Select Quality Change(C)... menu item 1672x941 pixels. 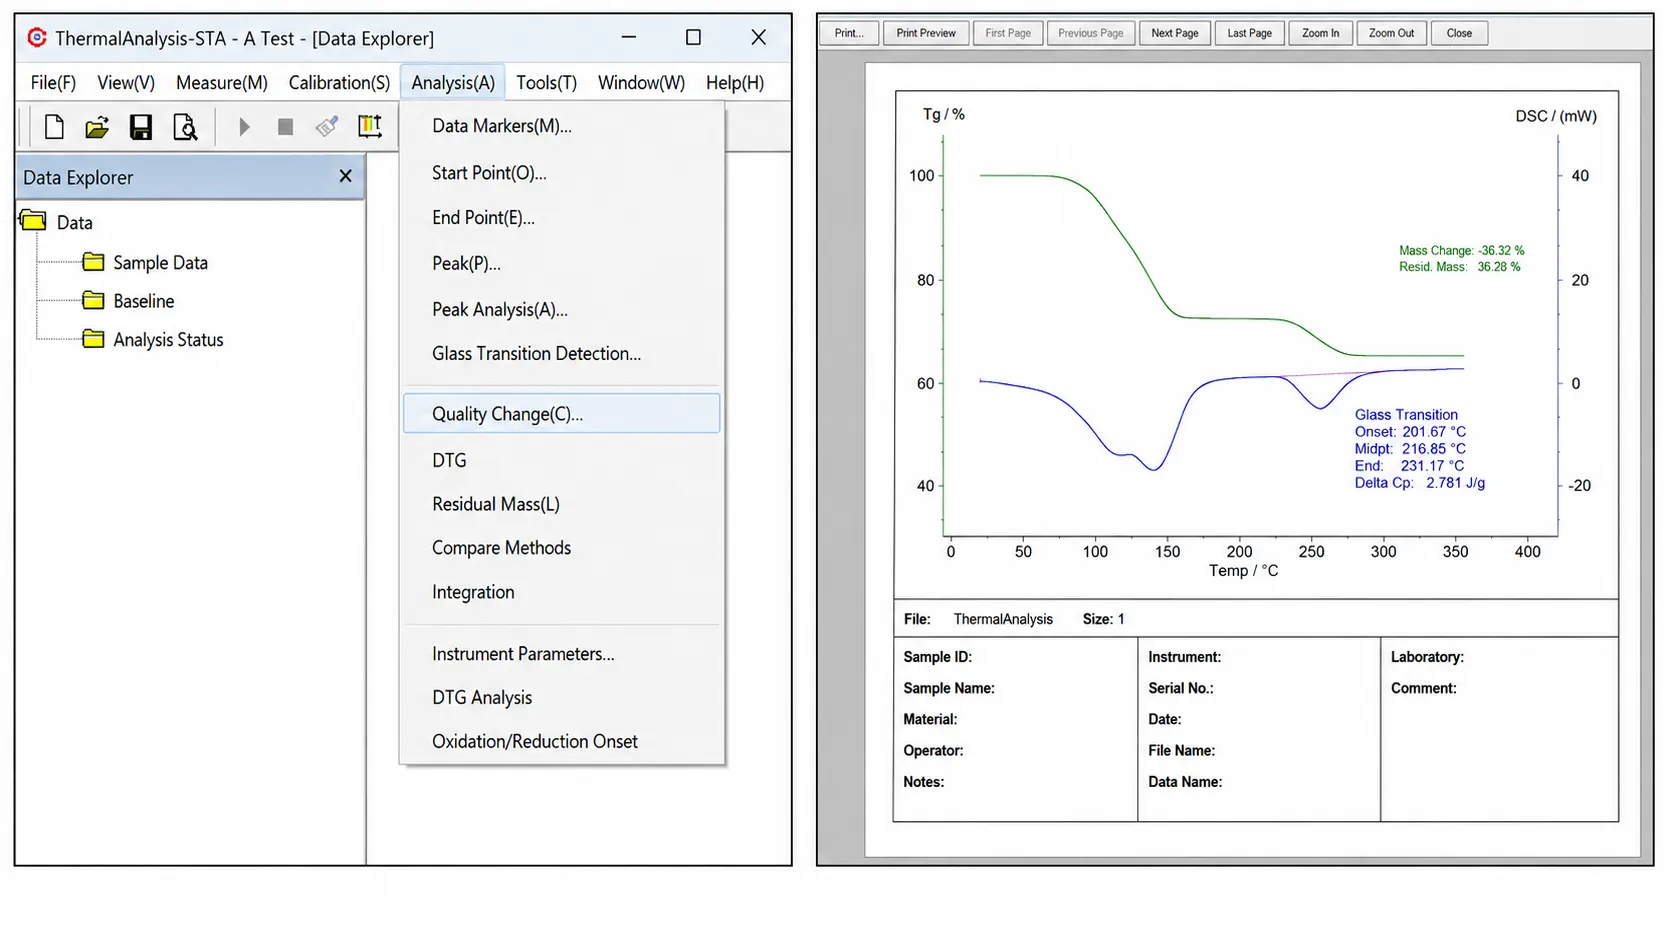pyautogui.click(x=562, y=414)
